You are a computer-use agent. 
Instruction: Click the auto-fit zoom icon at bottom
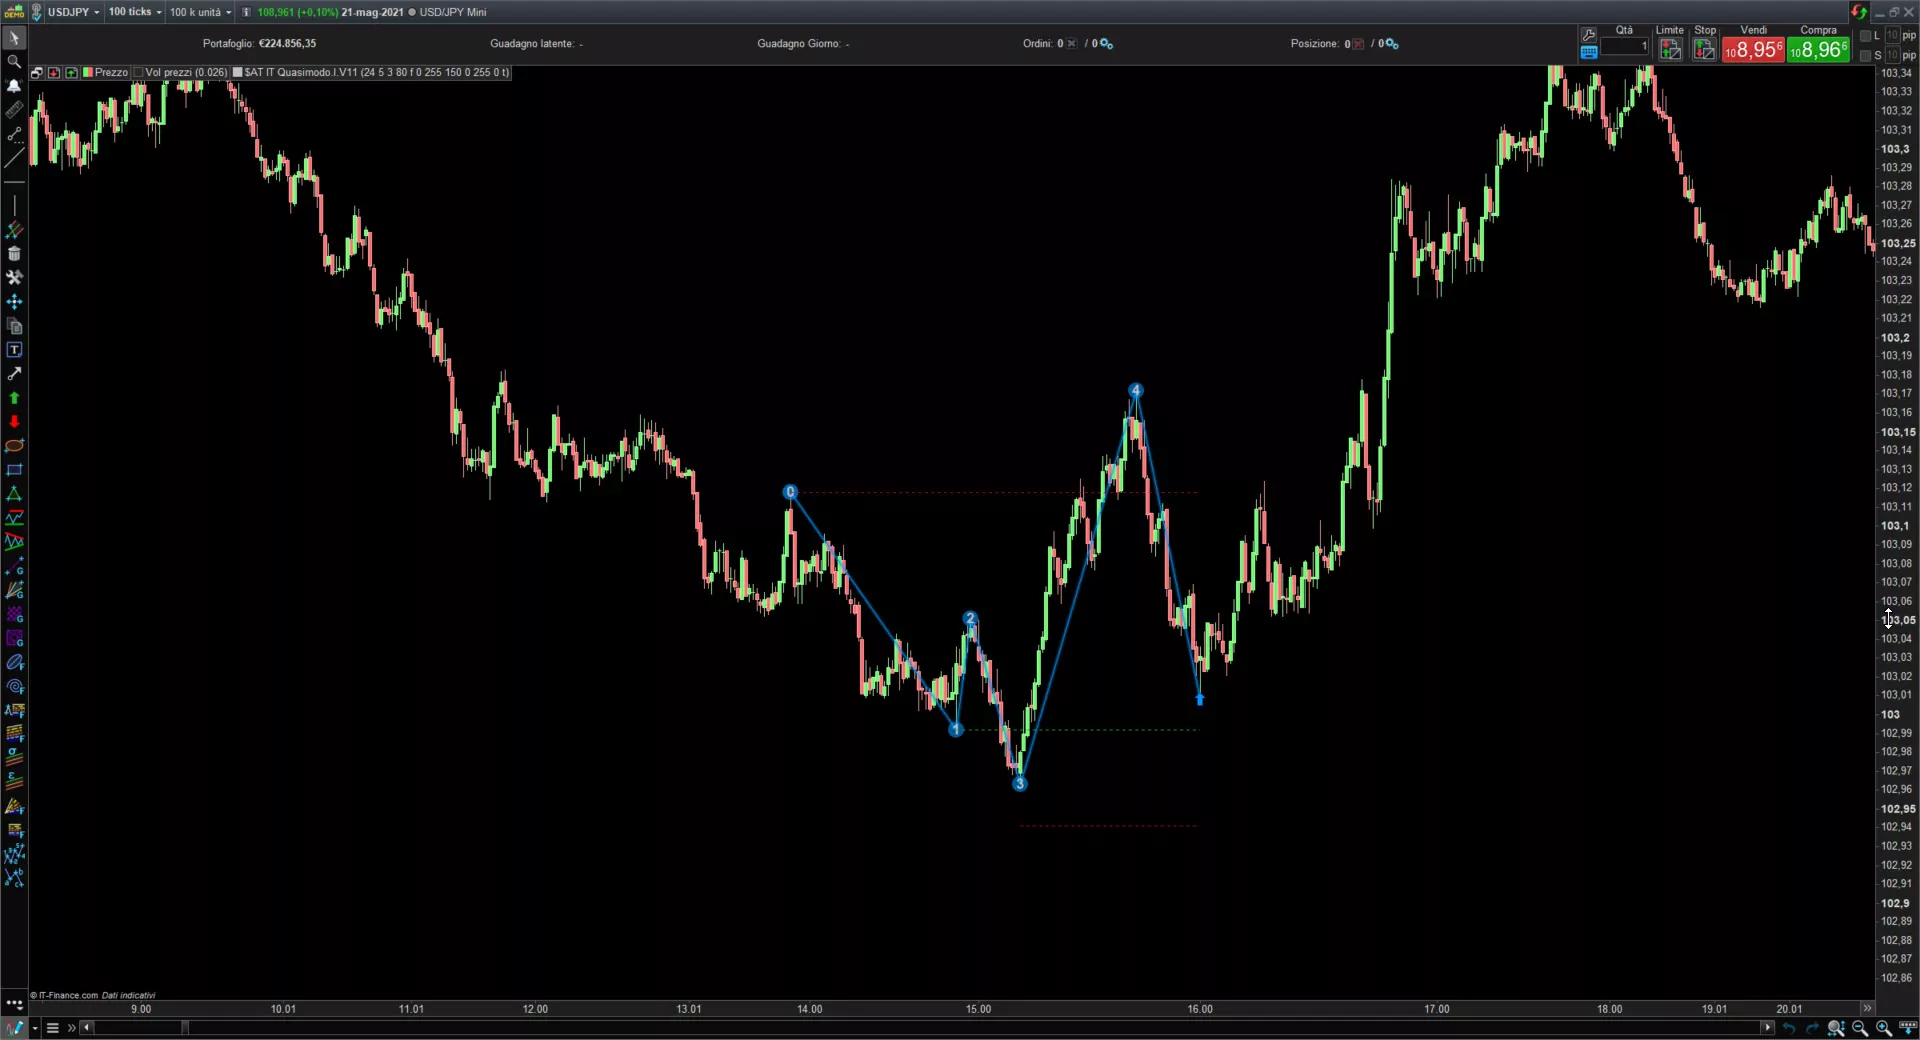pyautogui.click(x=1836, y=1028)
